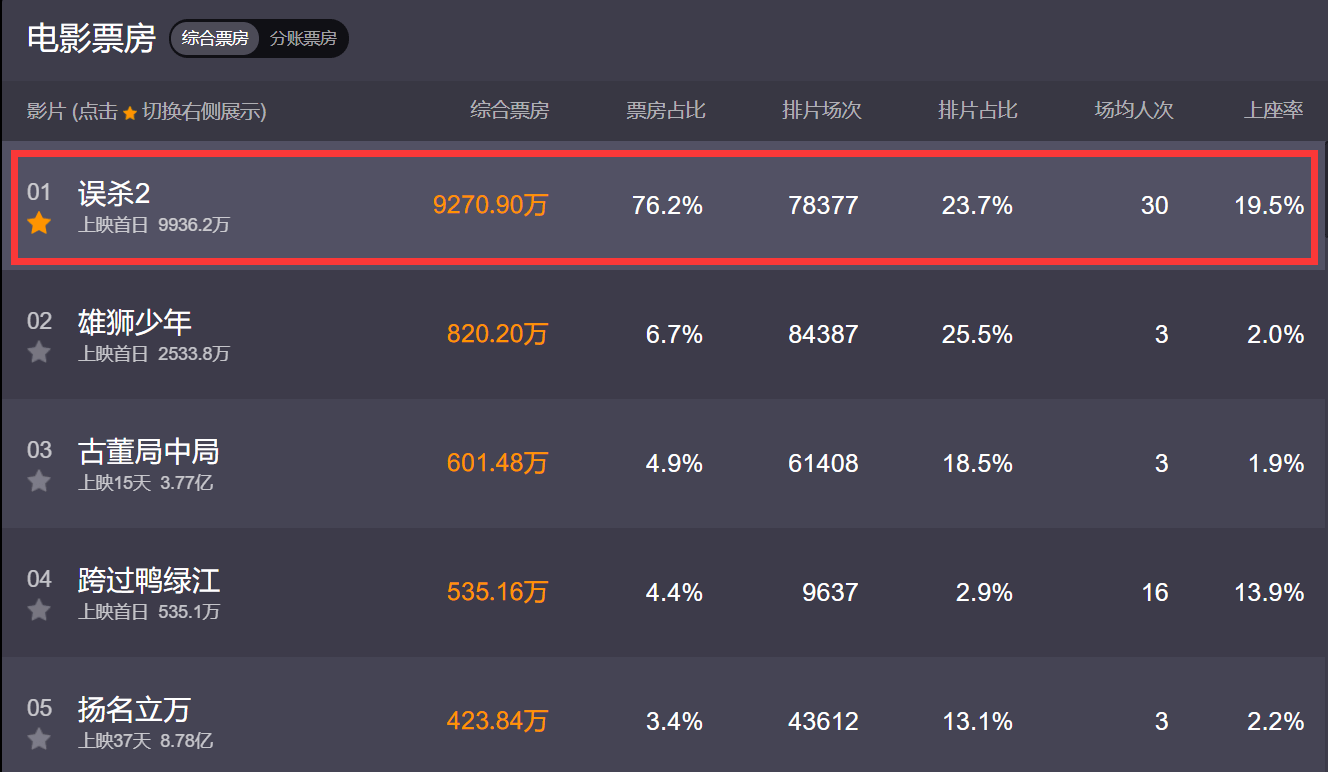Click the 电影票房 heading
The image size is (1328, 772).
tap(91, 39)
